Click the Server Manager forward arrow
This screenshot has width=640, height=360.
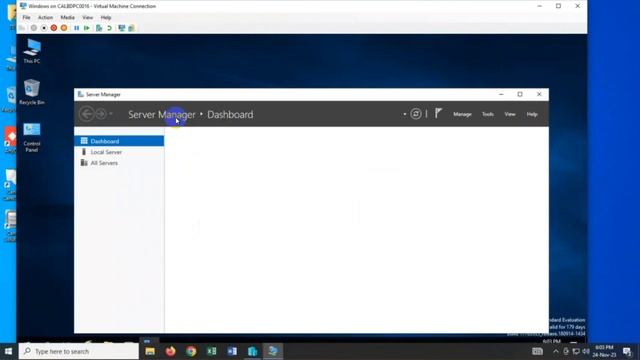[x=100, y=114]
